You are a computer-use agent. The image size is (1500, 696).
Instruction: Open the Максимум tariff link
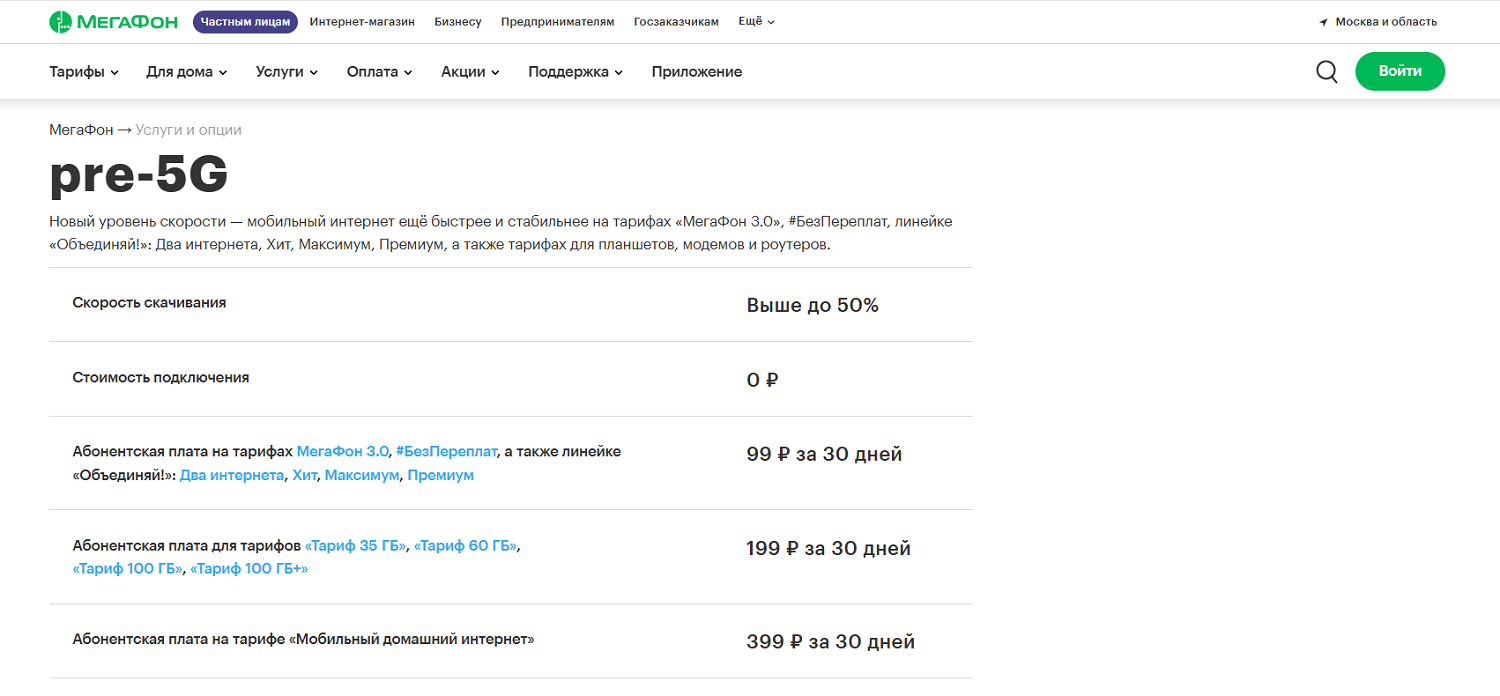click(x=362, y=476)
